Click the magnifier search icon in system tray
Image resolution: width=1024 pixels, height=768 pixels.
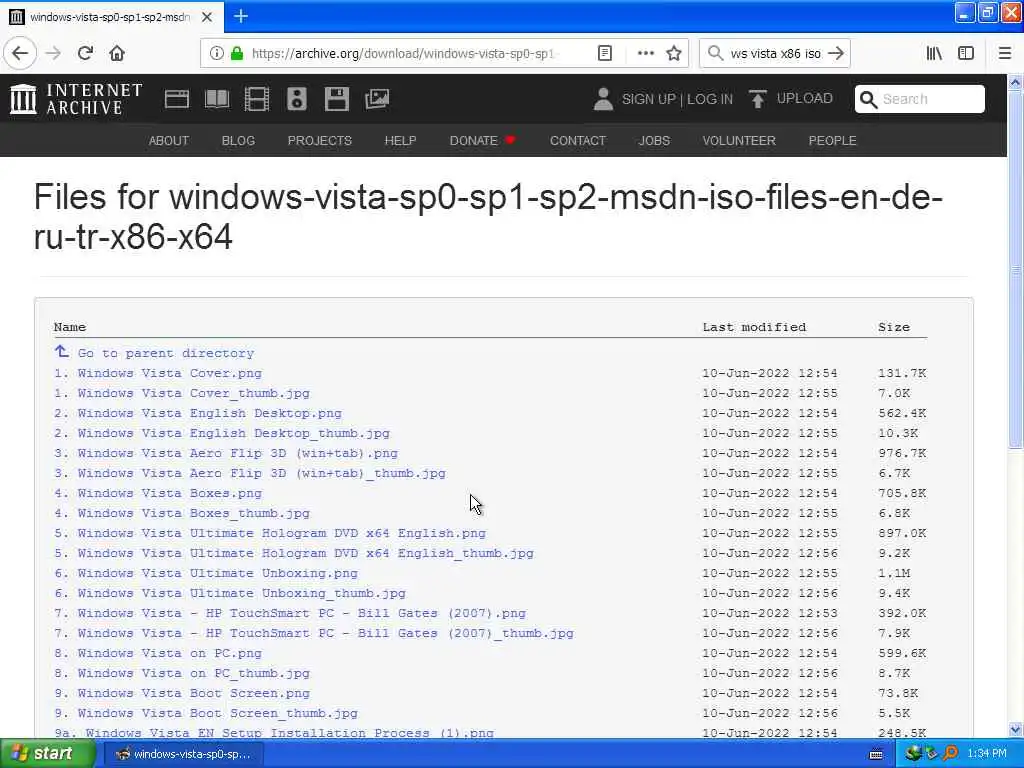(950, 754)
